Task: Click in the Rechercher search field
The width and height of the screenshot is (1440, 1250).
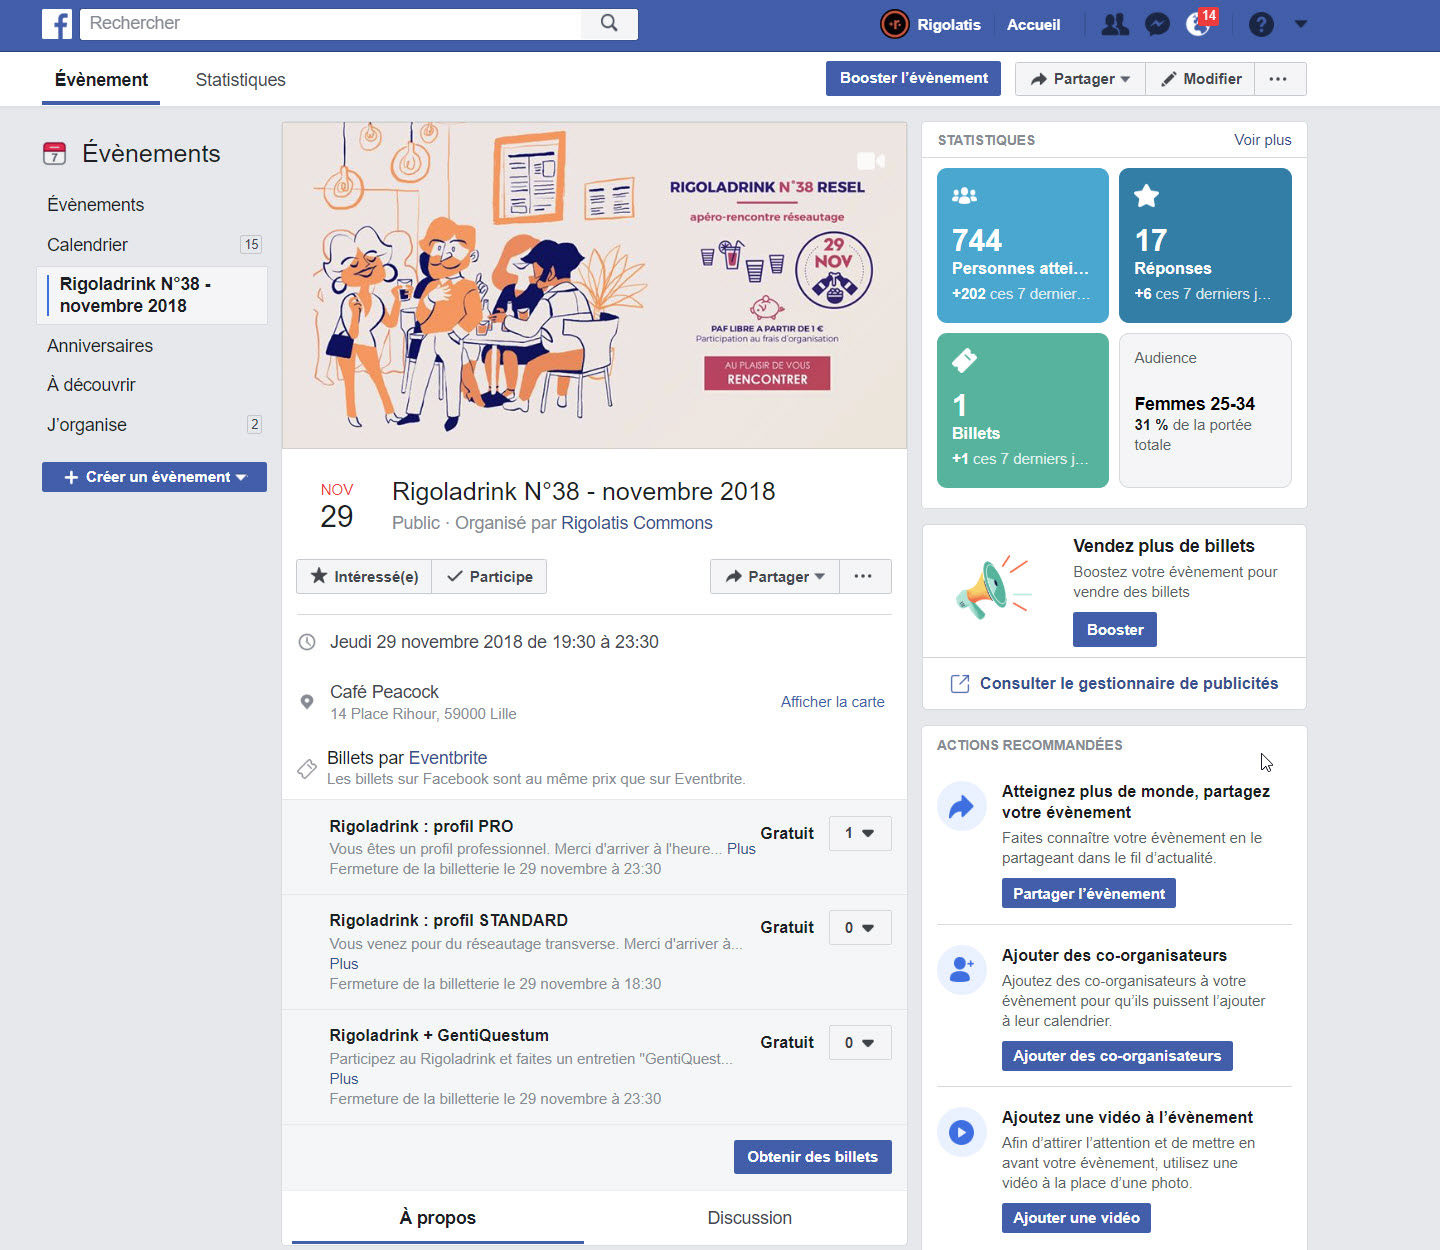Action: (330, 24)
